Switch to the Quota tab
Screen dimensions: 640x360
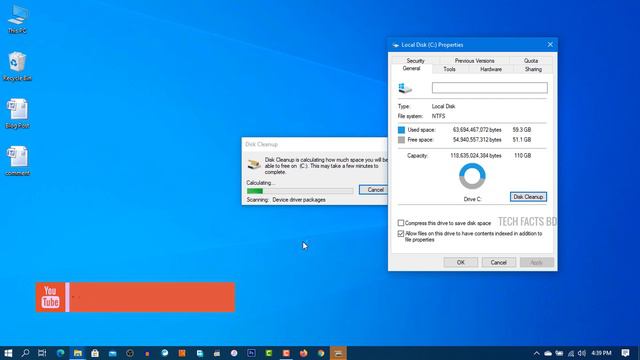coord(531,60)
